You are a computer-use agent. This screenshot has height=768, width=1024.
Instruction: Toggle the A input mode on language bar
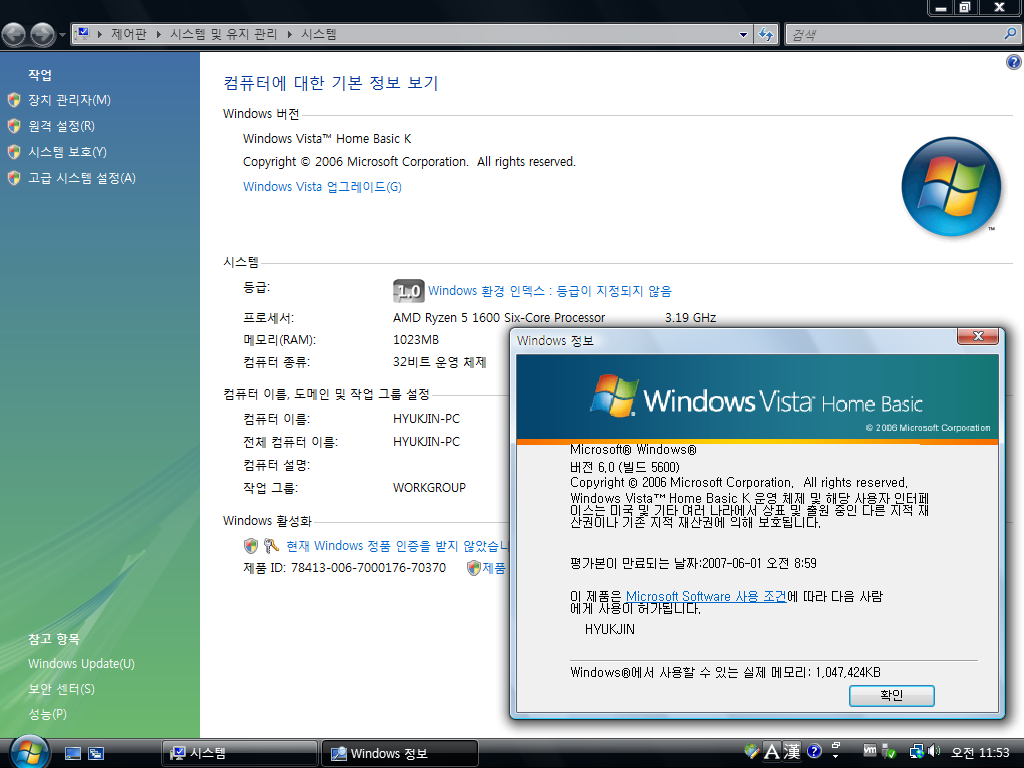[772, 752]
